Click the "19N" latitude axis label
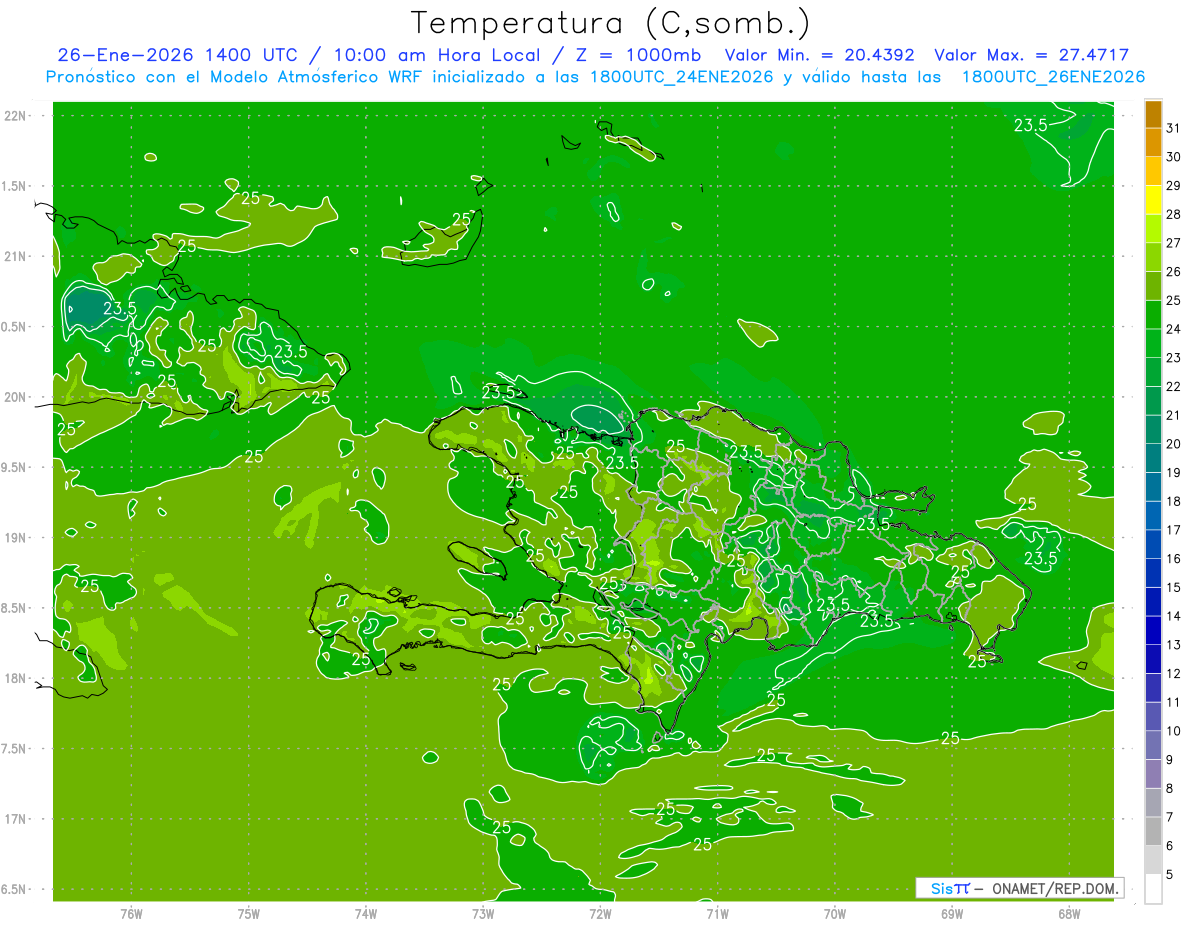Screen dimensions: 1200x927 [15, 538]
